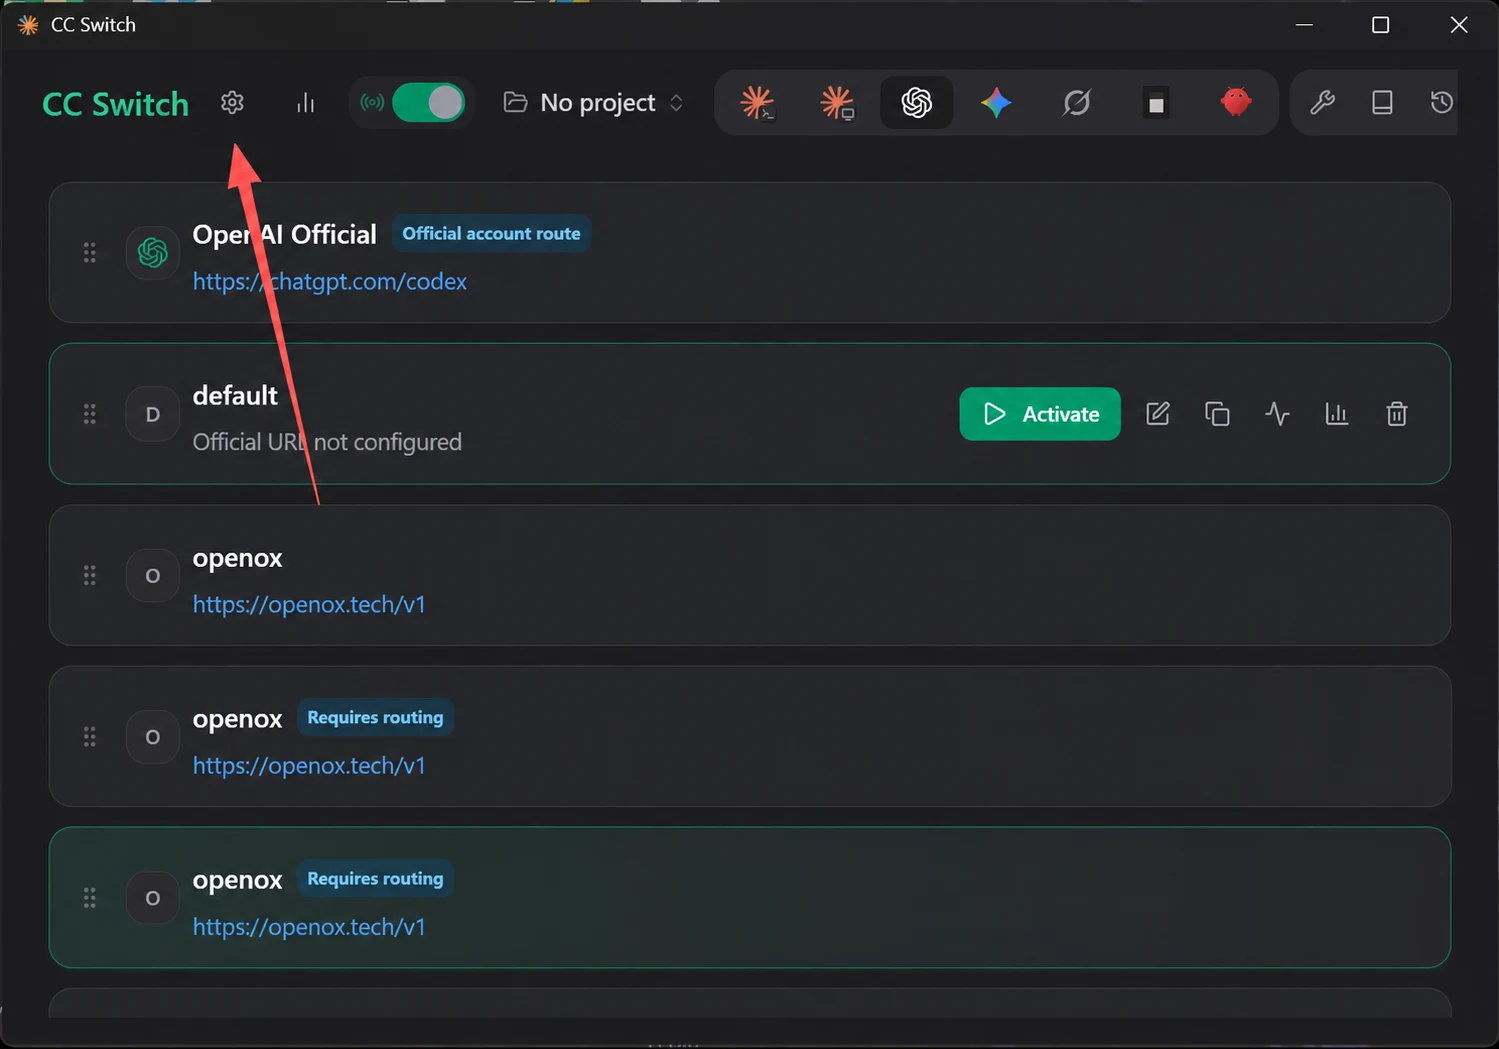The height and width of the screenshot is (1049, 1499).
Task: Activate the default provider
Action: point(1040,414)
